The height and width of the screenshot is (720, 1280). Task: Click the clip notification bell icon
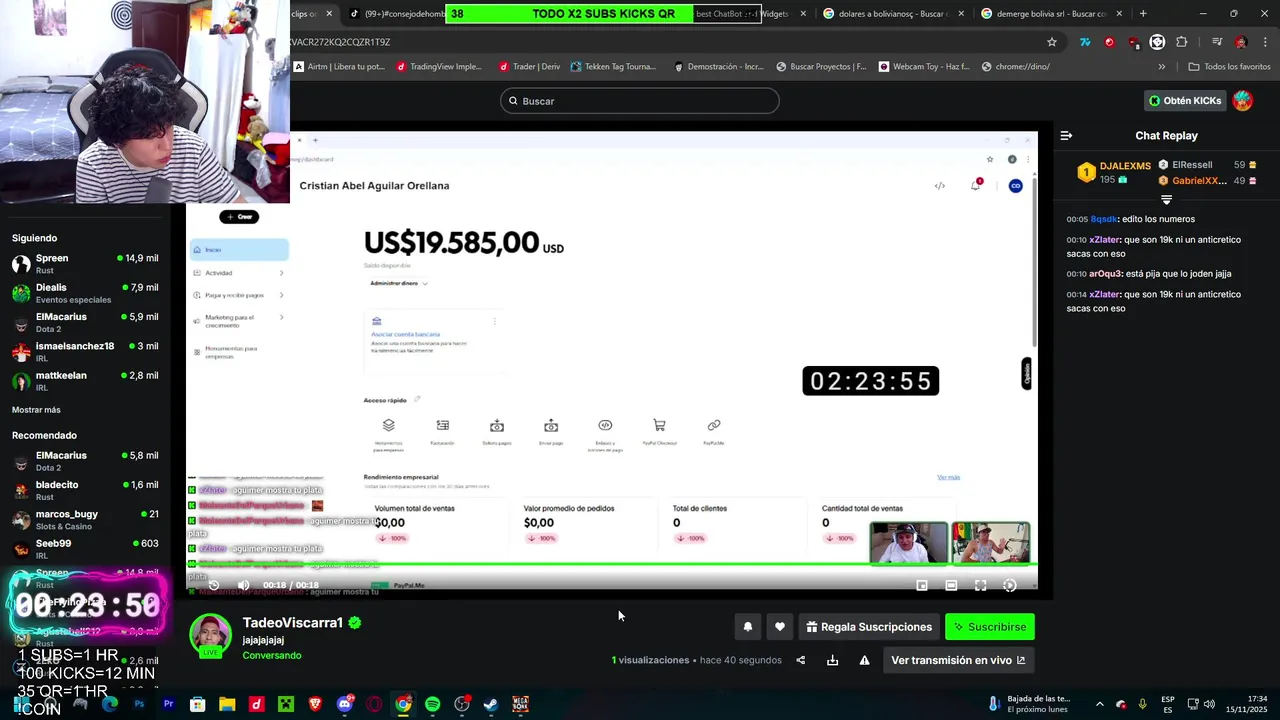coord(747,627)
